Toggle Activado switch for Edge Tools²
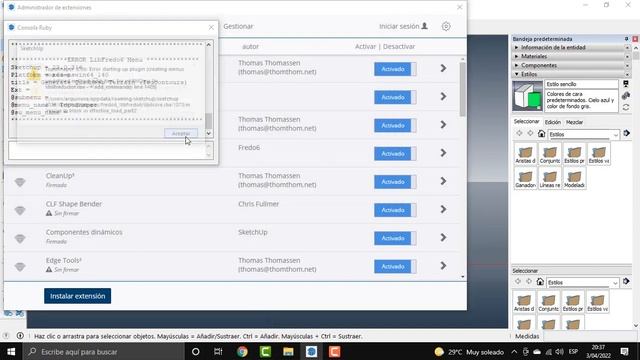Image resolution: width=640 pixels, height=360 pixels. coord(395,266)
